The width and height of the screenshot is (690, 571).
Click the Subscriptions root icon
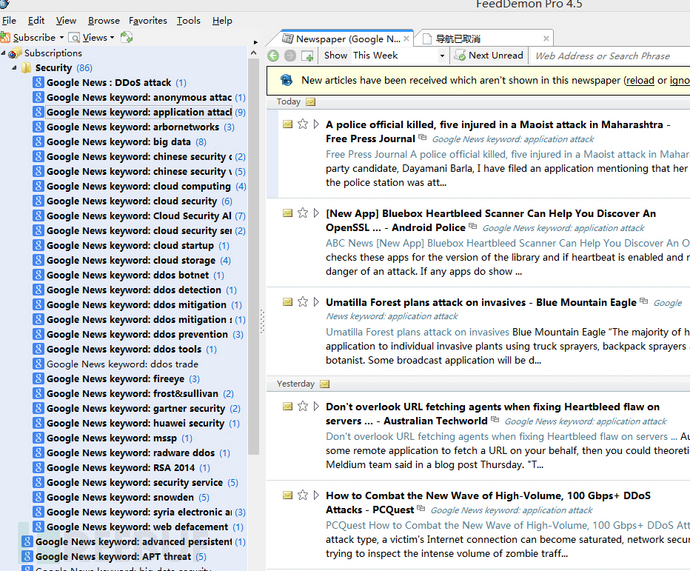pos(15,53)
